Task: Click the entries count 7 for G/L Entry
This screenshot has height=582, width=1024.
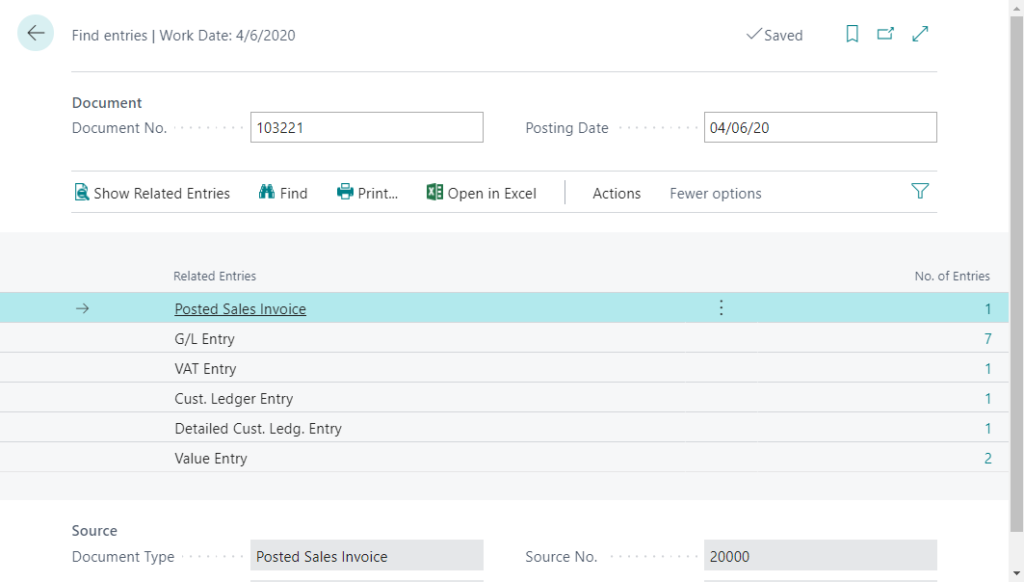Action: (987, 338)
